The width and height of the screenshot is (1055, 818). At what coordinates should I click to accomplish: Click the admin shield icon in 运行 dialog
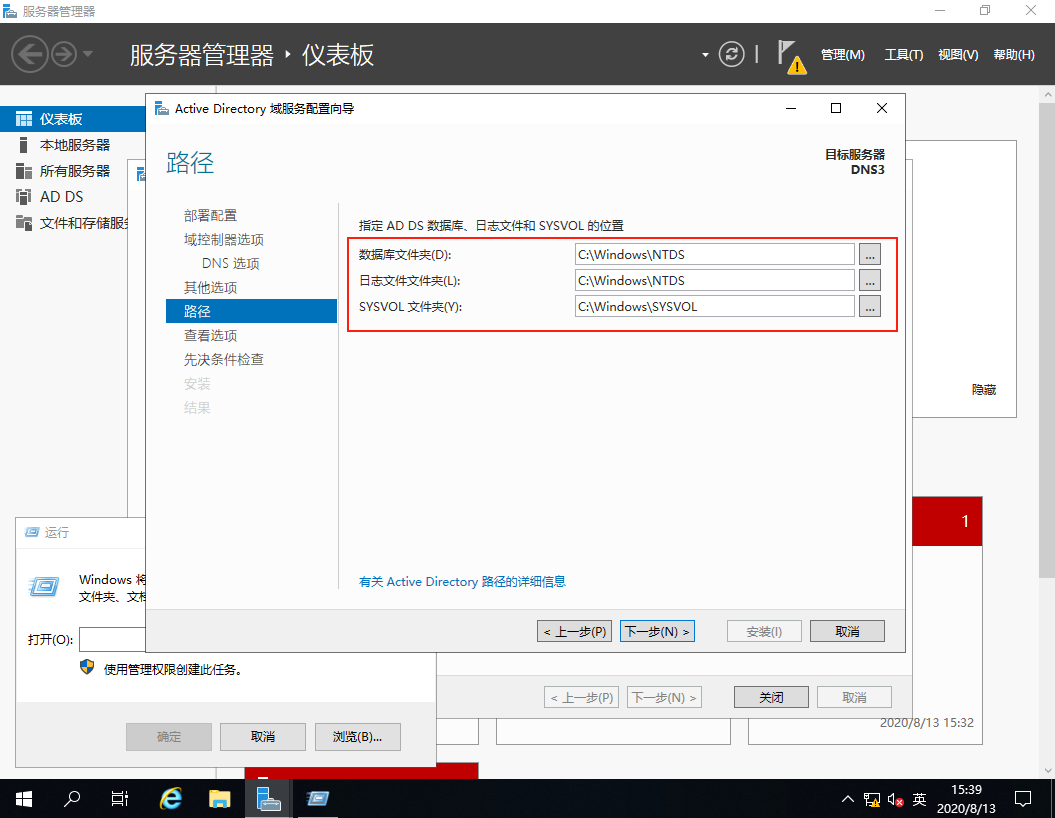pos(87,667)
